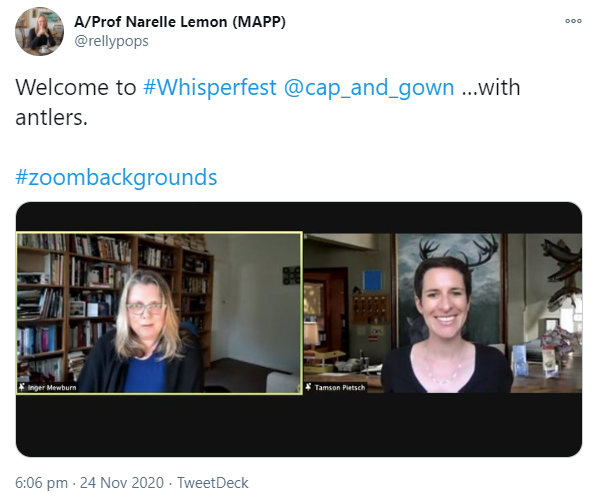The image size is (594, 497).
Task: Click the @rellypops handle
Action: (x=111, y=41)
